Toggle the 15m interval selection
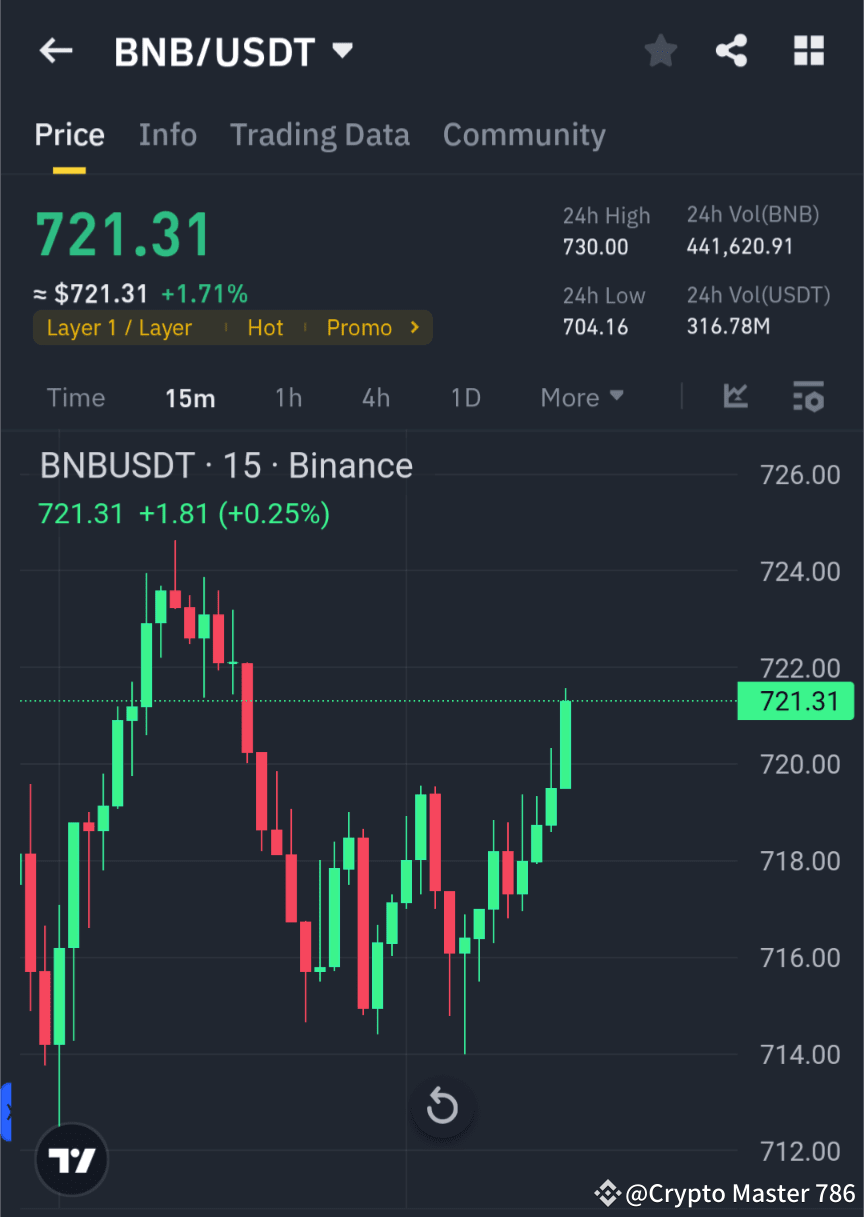 (190, 397)
